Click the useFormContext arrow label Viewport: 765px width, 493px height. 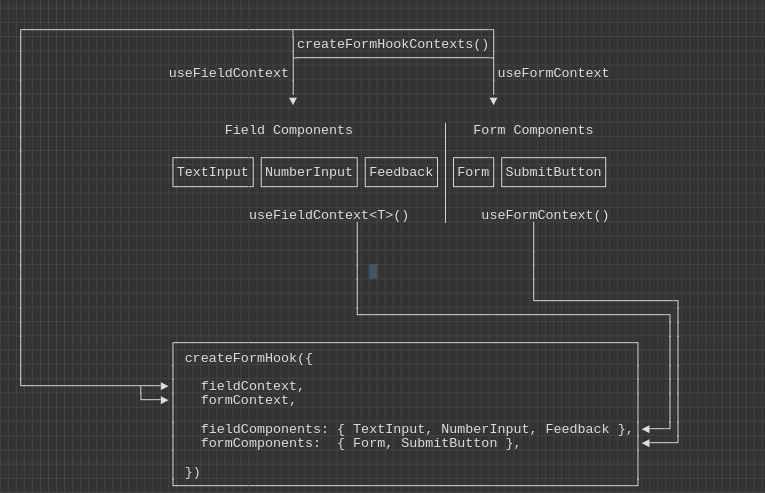tap(553, 73)
